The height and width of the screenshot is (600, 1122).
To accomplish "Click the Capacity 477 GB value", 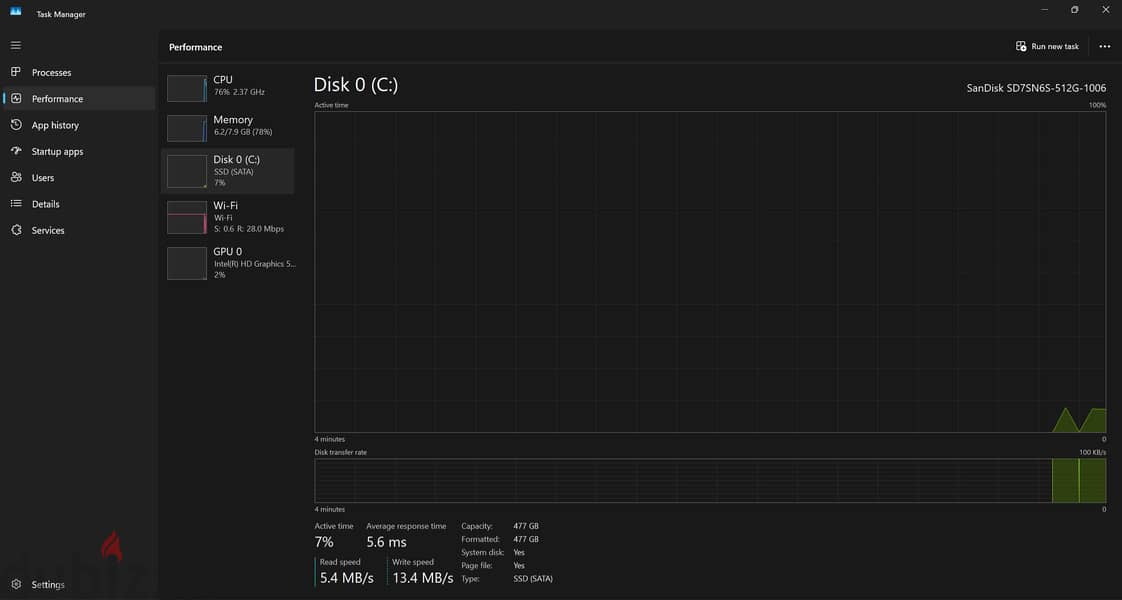I will 526,526.
